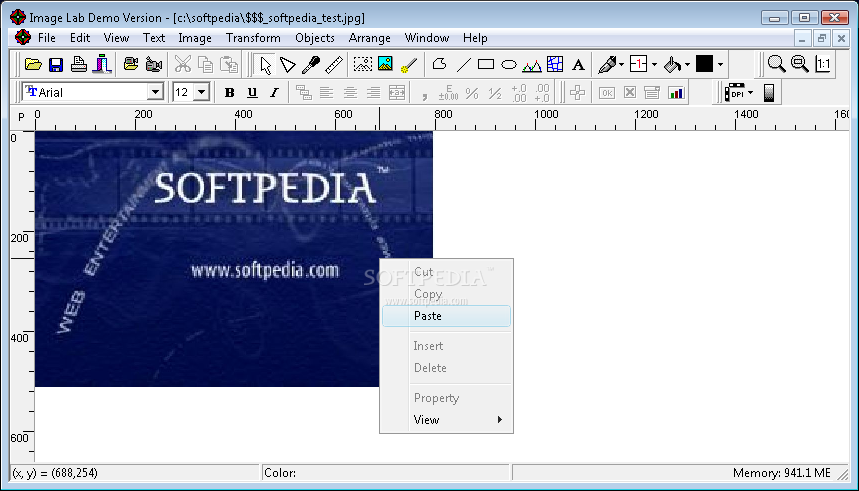This screenshot has height=491, width=859.
Task: Click the colored peaks chart icon
Action: [x=532, y=65]
